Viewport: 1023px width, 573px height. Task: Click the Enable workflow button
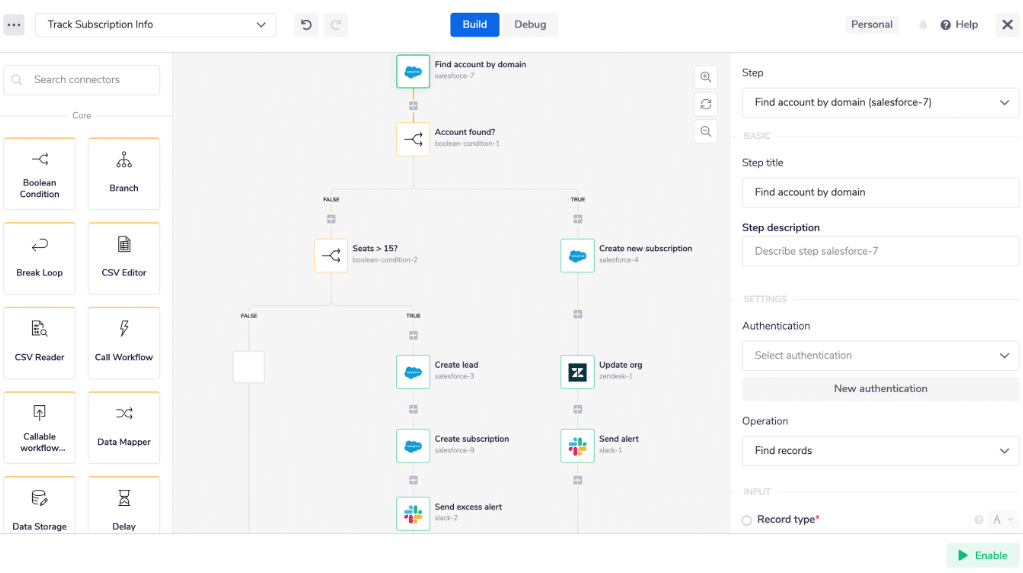click(982, 555)
